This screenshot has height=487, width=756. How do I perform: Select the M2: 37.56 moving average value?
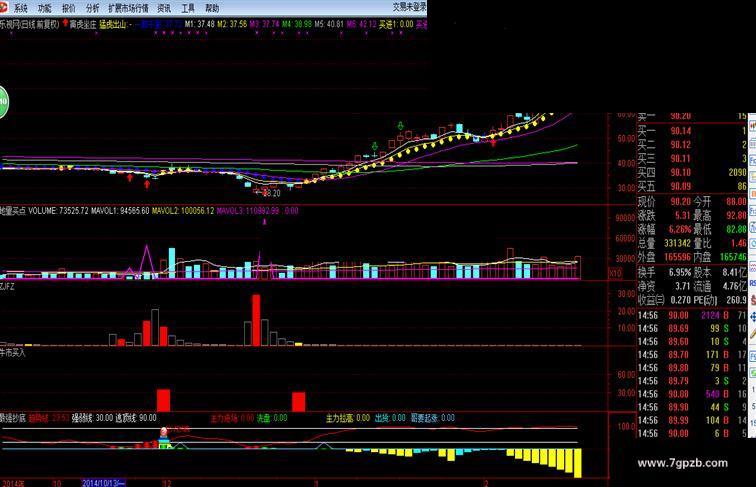click(232, 24)
